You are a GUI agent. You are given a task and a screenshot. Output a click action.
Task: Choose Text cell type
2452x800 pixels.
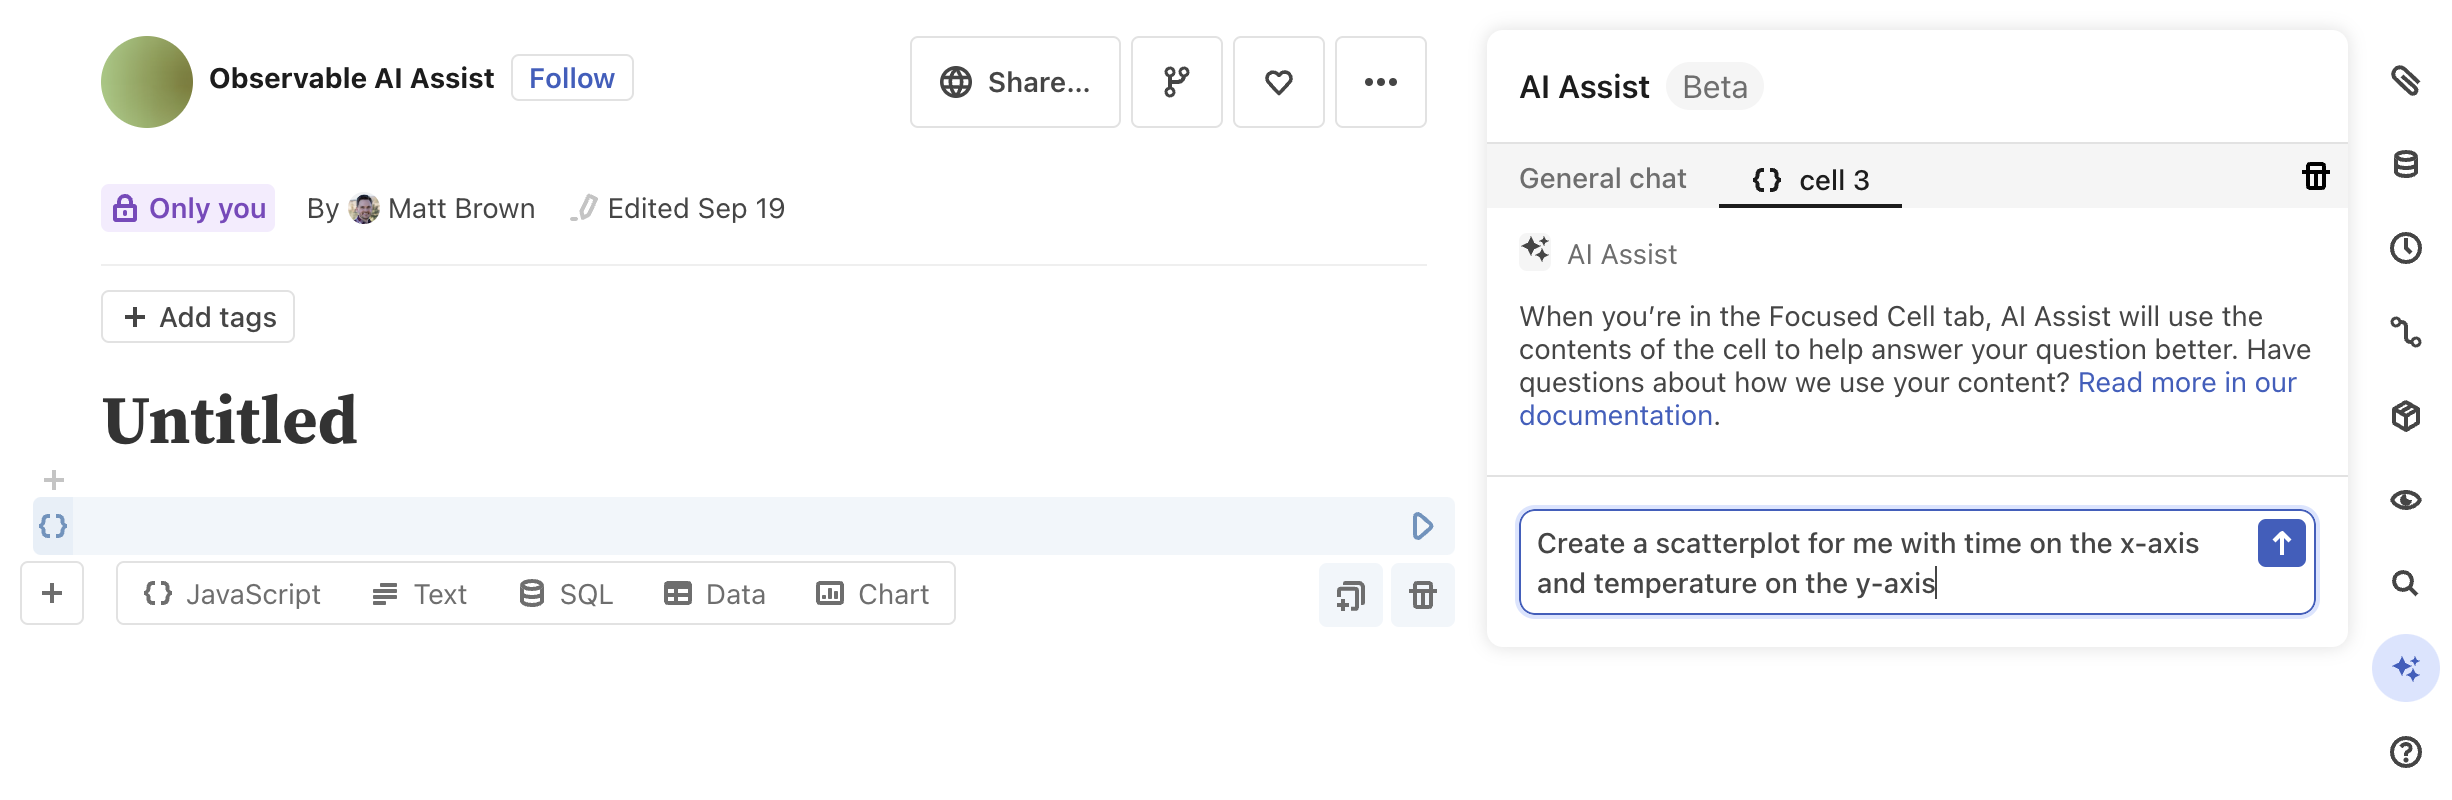[x=420, y=594]
